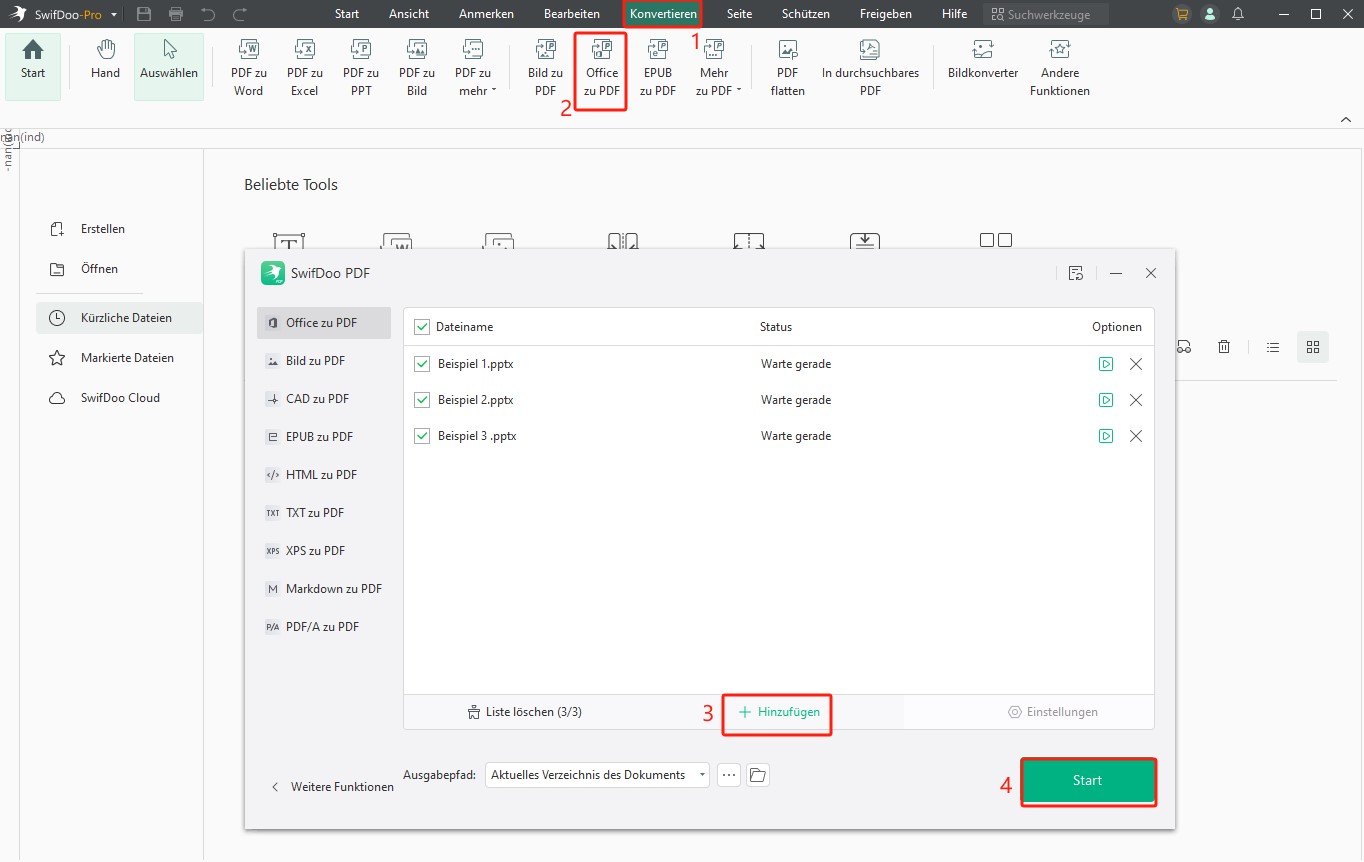
Task: Open the output folder icon
Action: (758, 775)
